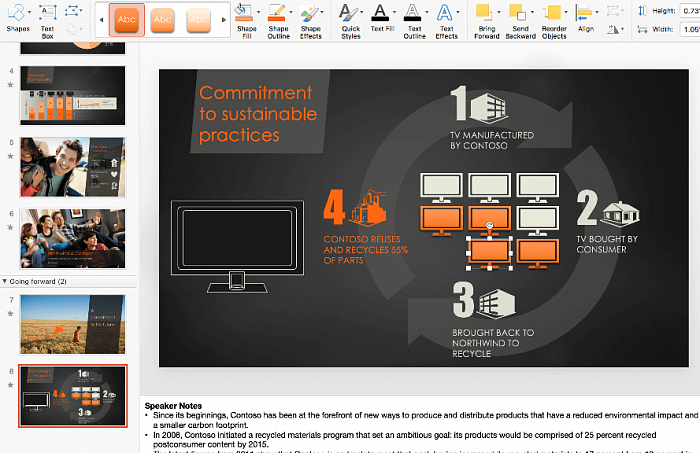Viewport: 700px width, 453px height.
Task: Click Send Backward icon
Action: coord(517,13)
